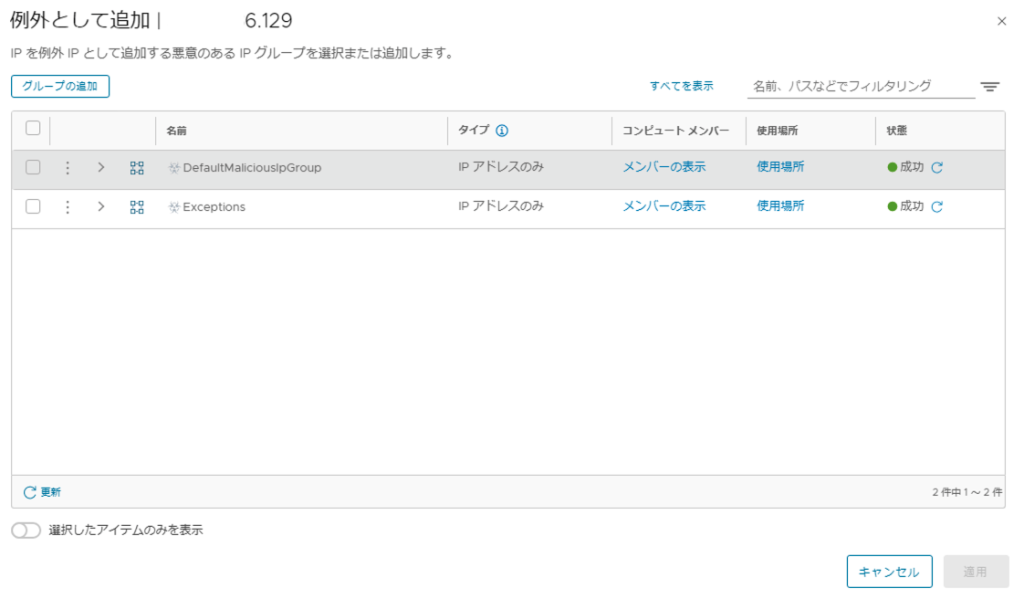Click the キャンセル button
Screen dimensions: 1024x599
pos(889,572)
